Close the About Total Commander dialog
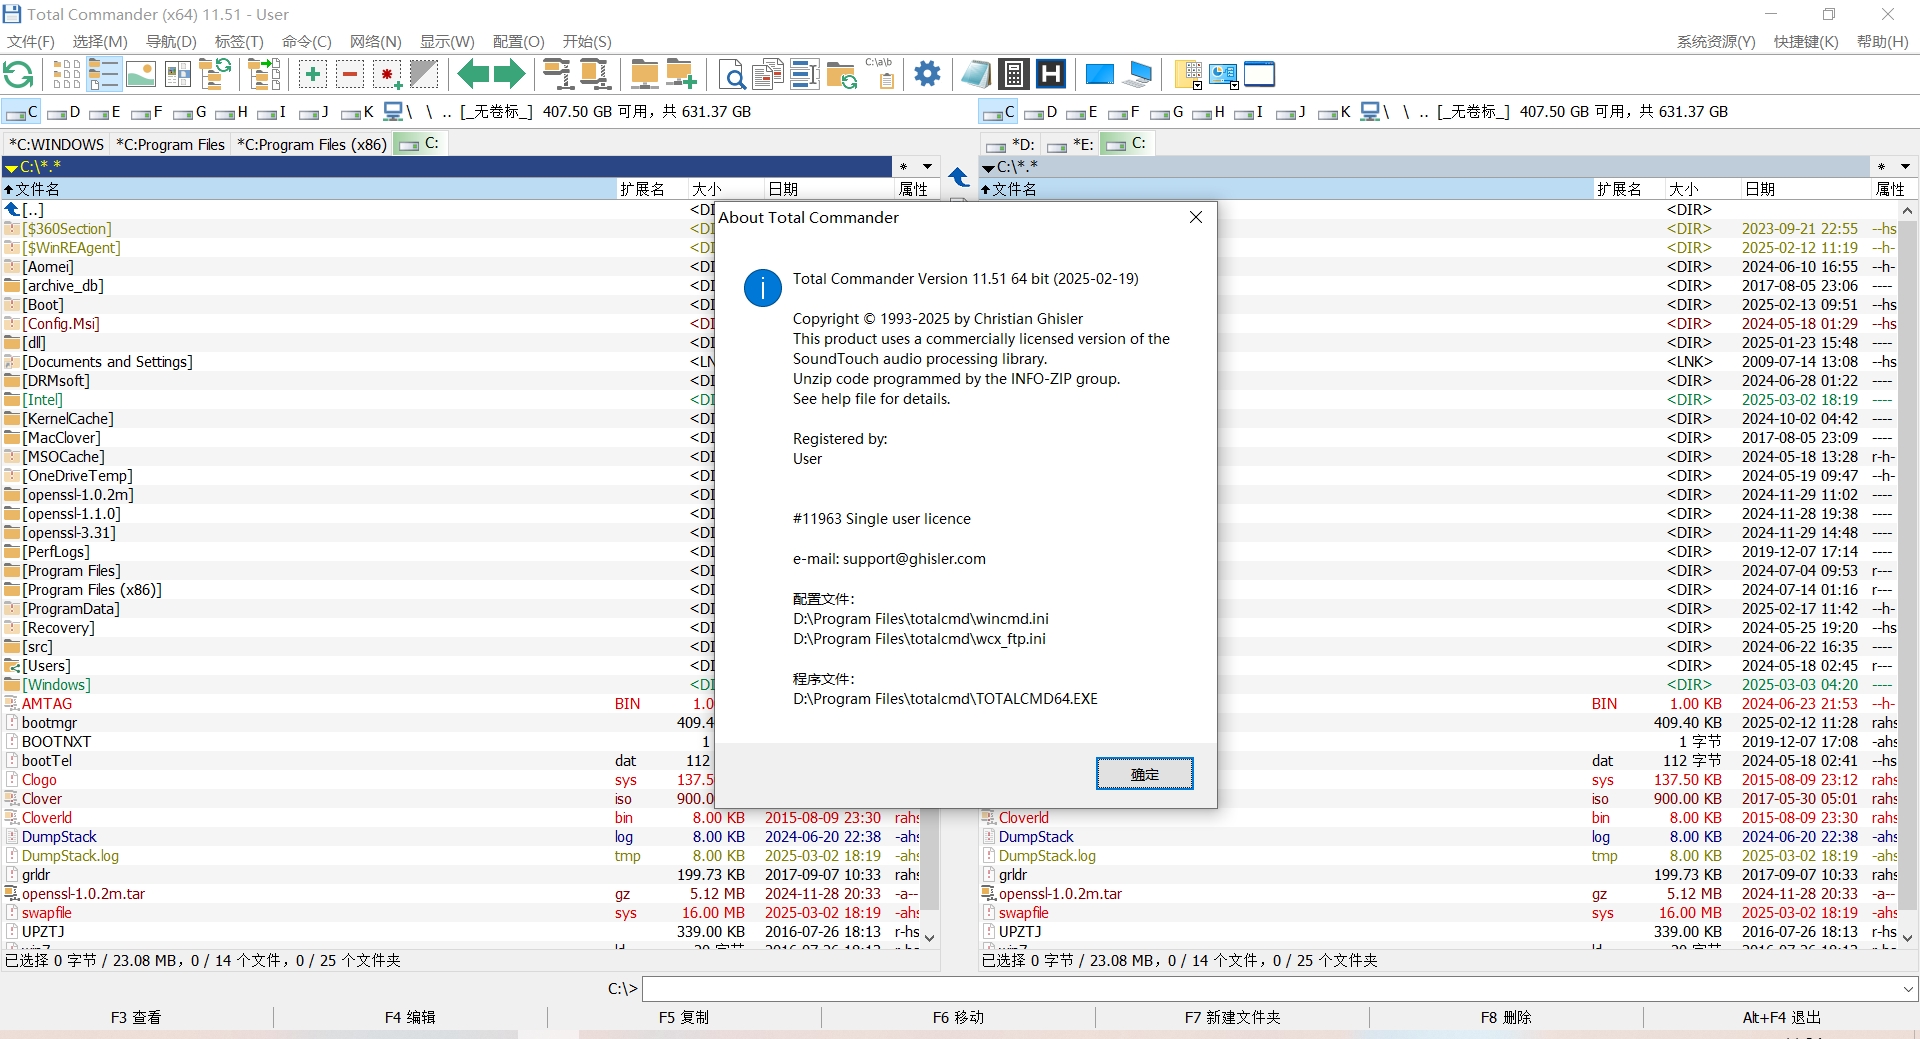 [1196, 217]
